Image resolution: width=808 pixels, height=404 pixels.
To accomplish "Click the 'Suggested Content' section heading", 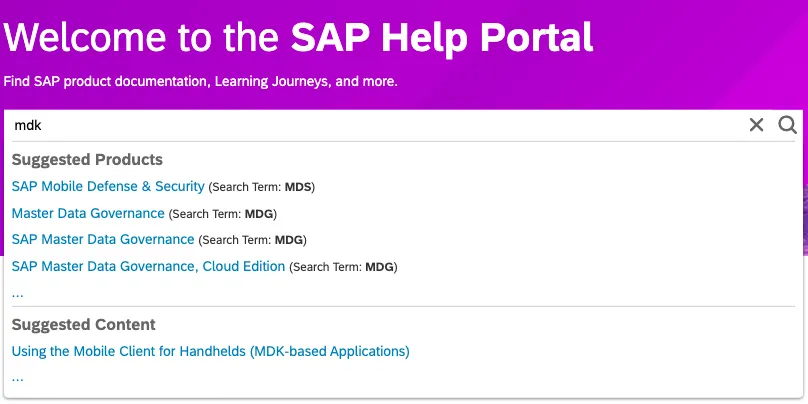I will pos(83,325).
